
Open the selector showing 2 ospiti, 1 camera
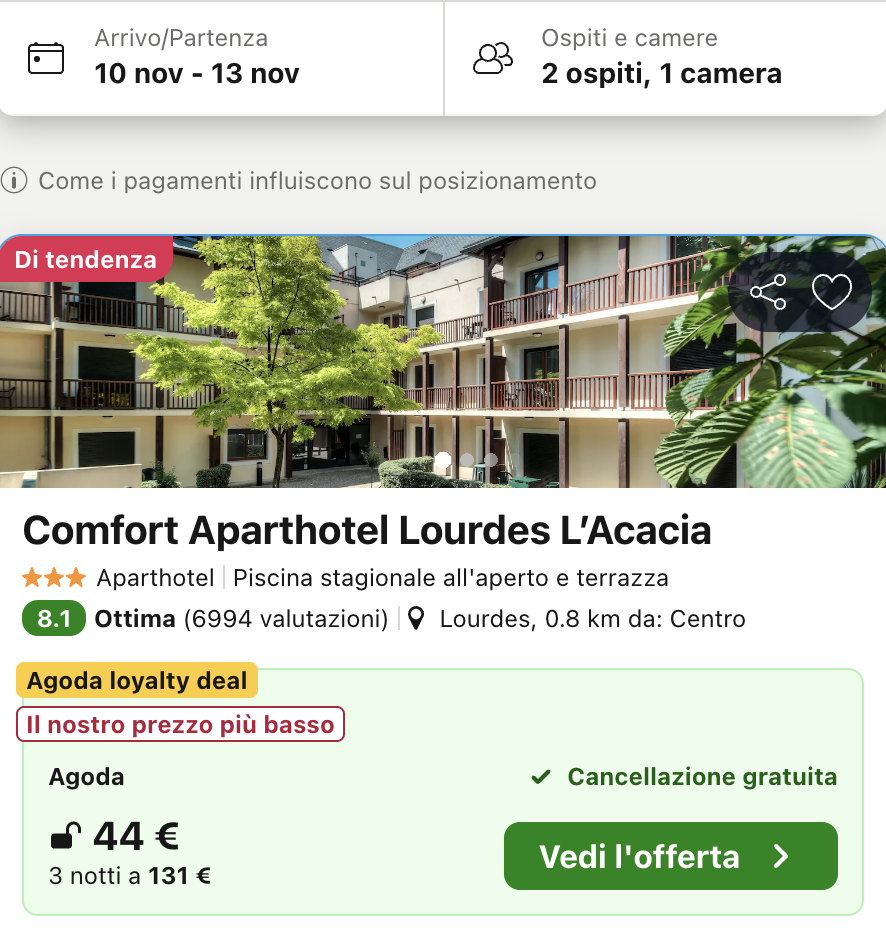(x=660, y=73)
